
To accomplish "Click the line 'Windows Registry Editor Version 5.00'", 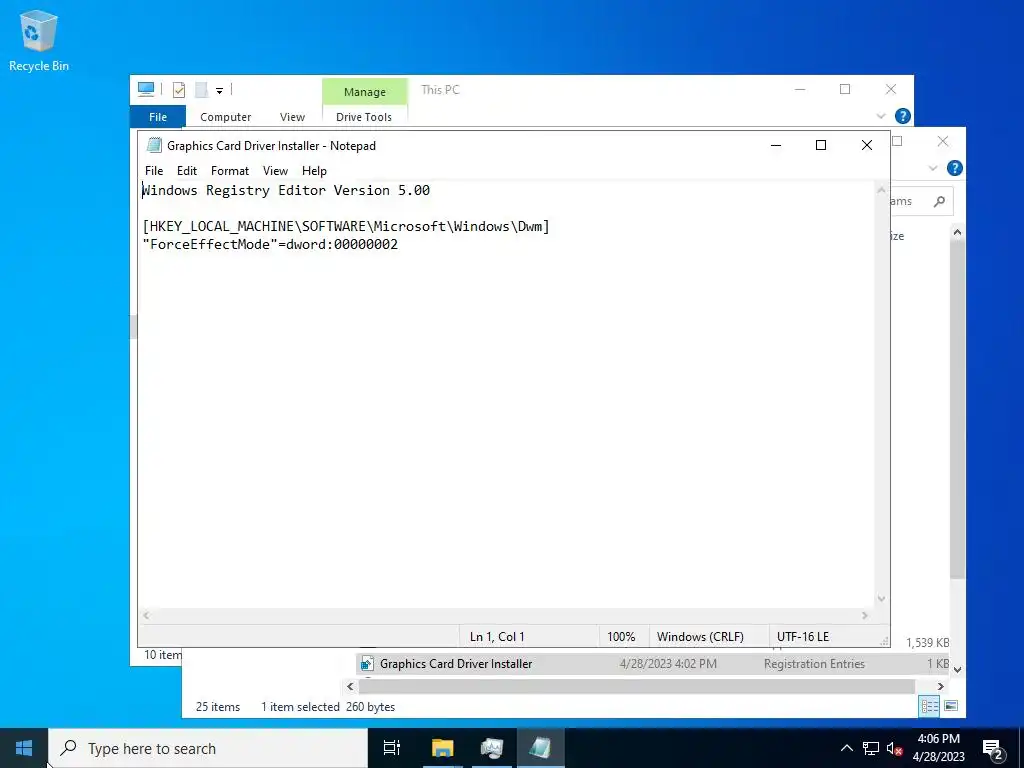I will coord(286,190).
